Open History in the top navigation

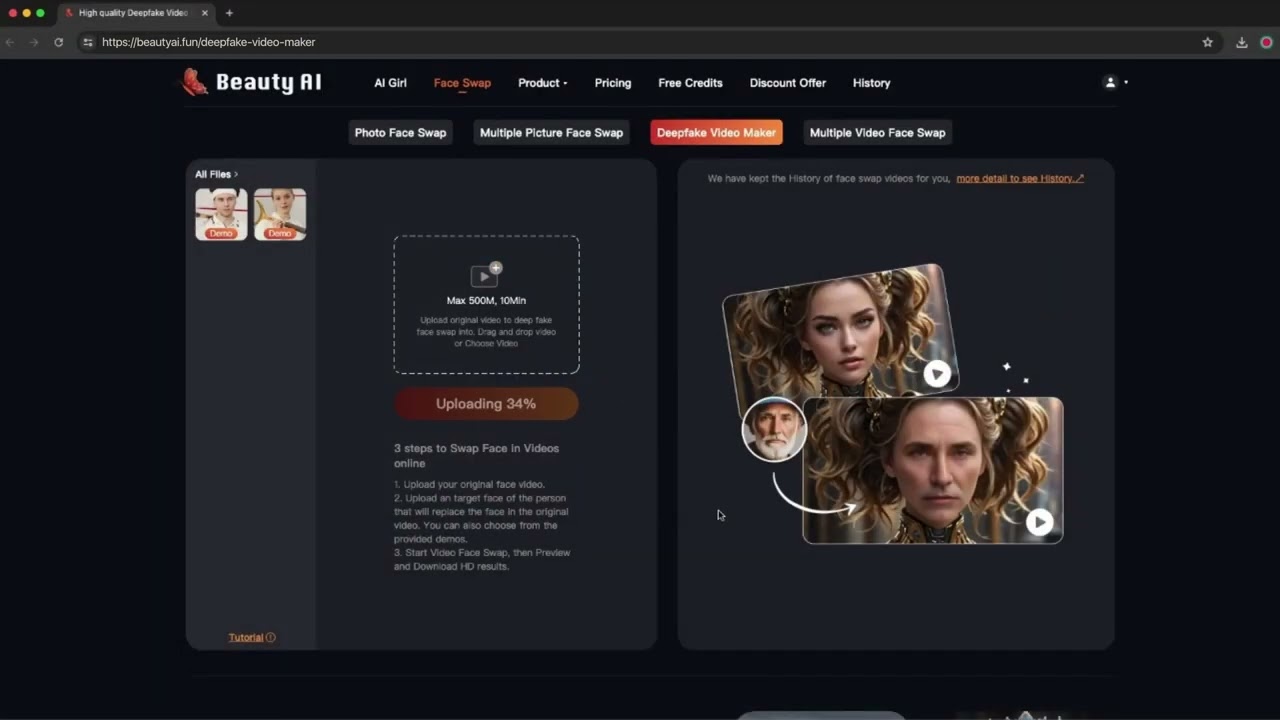871,83
